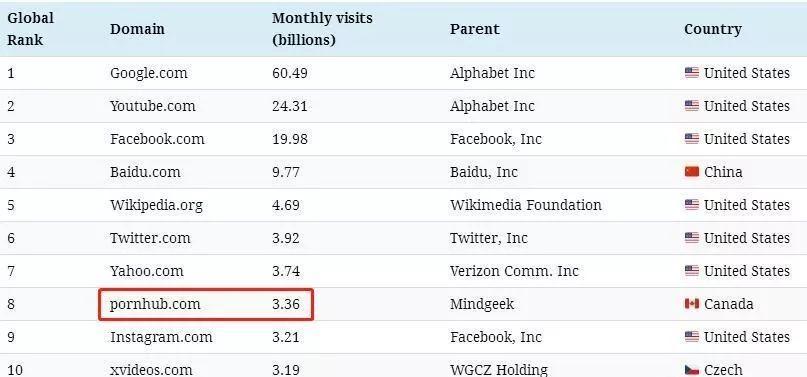Open the Google.com domain entry

click(x=149, y=73)
